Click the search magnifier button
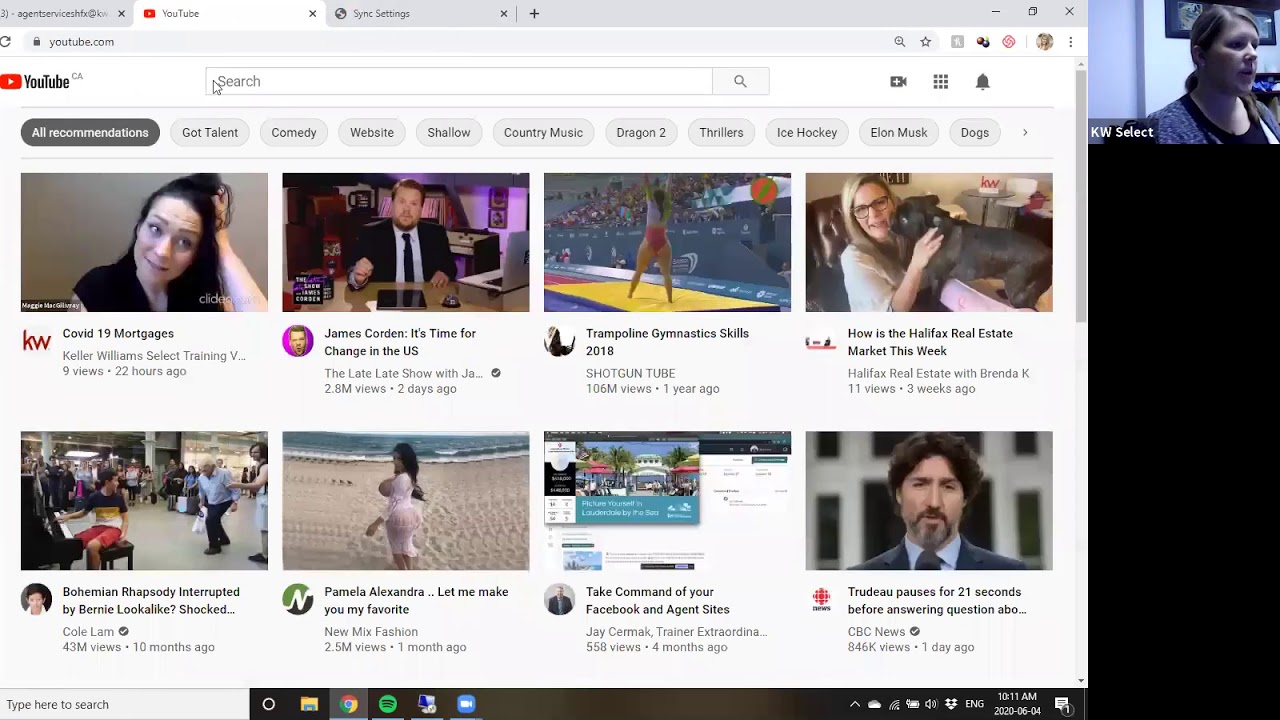1280x720 pixels. [x=740, y=82]
